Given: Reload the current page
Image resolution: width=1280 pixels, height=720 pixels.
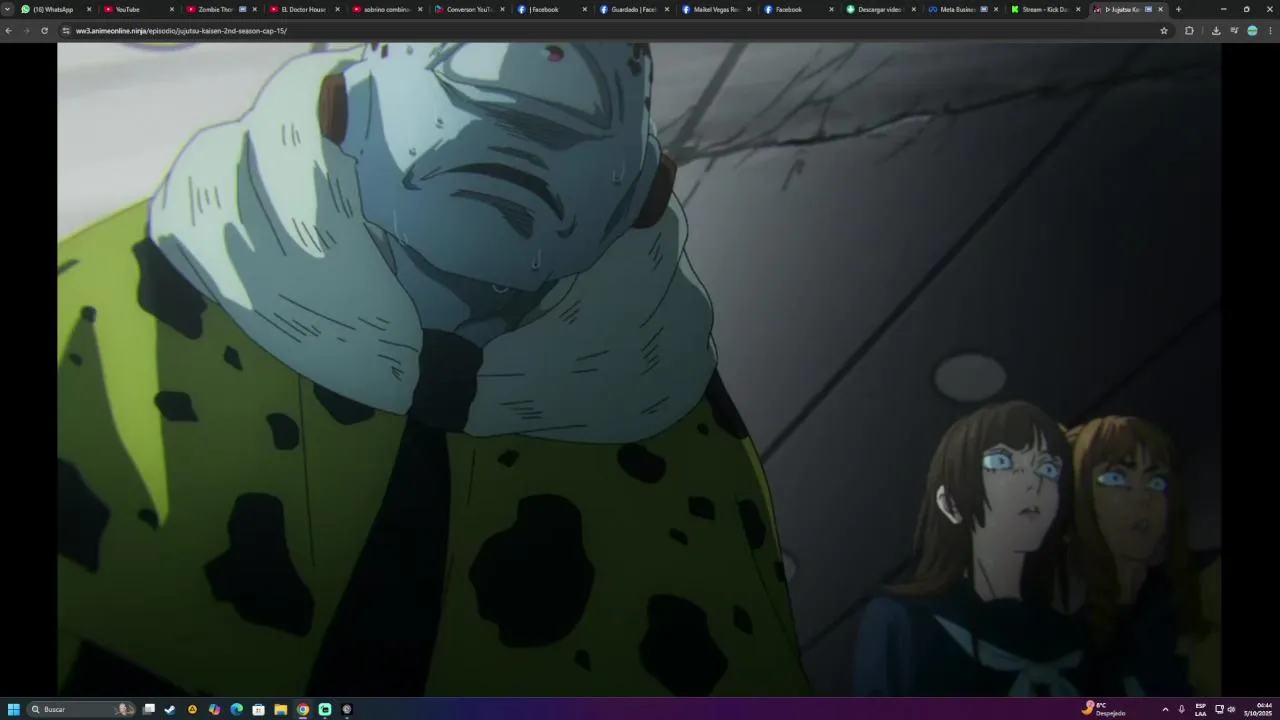Looking at the screenshot, I should point(44,31).
